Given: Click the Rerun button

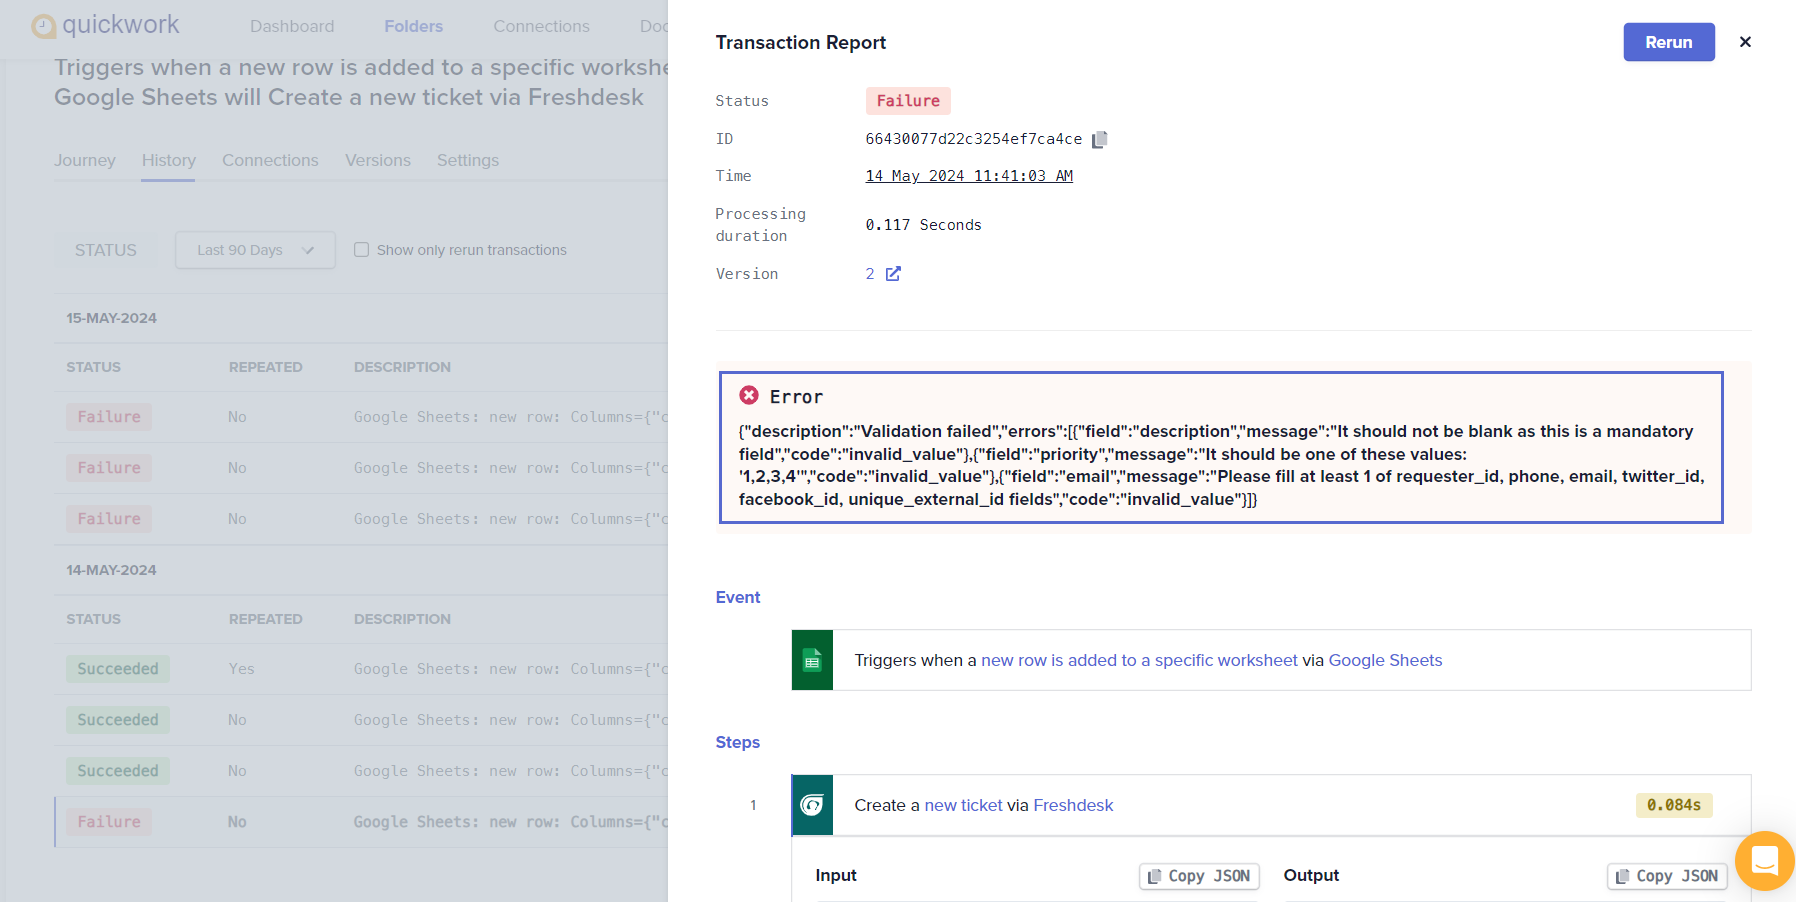Looking at the screenshot, I should click(1668, 42).
